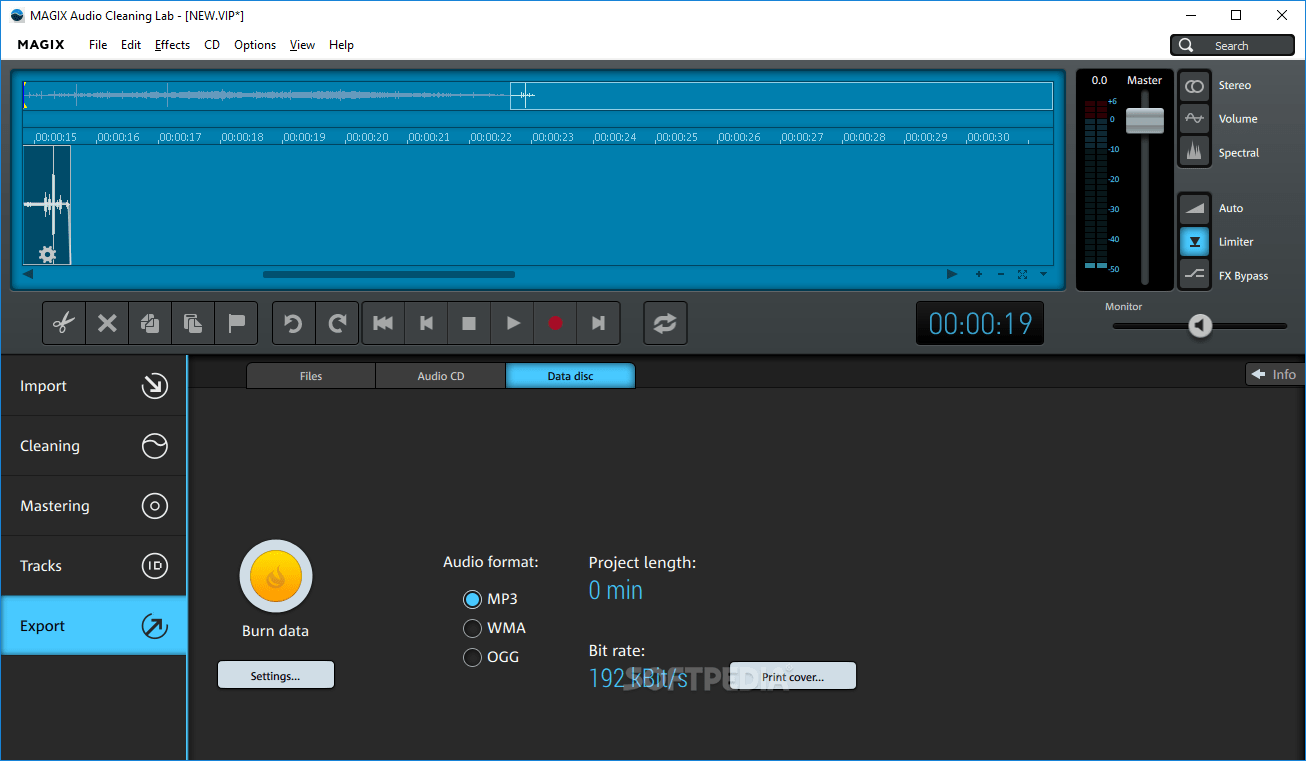
Task: Start recording with the red Record button
Action: click(555, 322)
